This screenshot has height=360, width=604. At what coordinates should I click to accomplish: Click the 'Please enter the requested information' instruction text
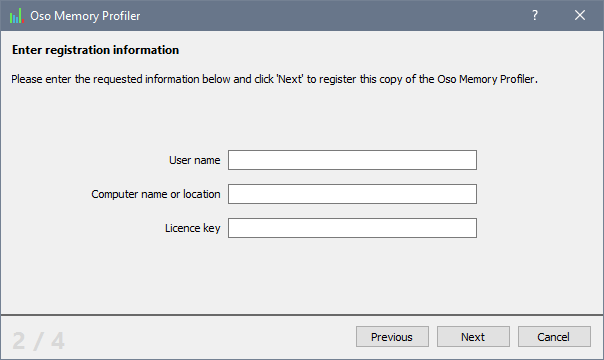coord(274,79)
